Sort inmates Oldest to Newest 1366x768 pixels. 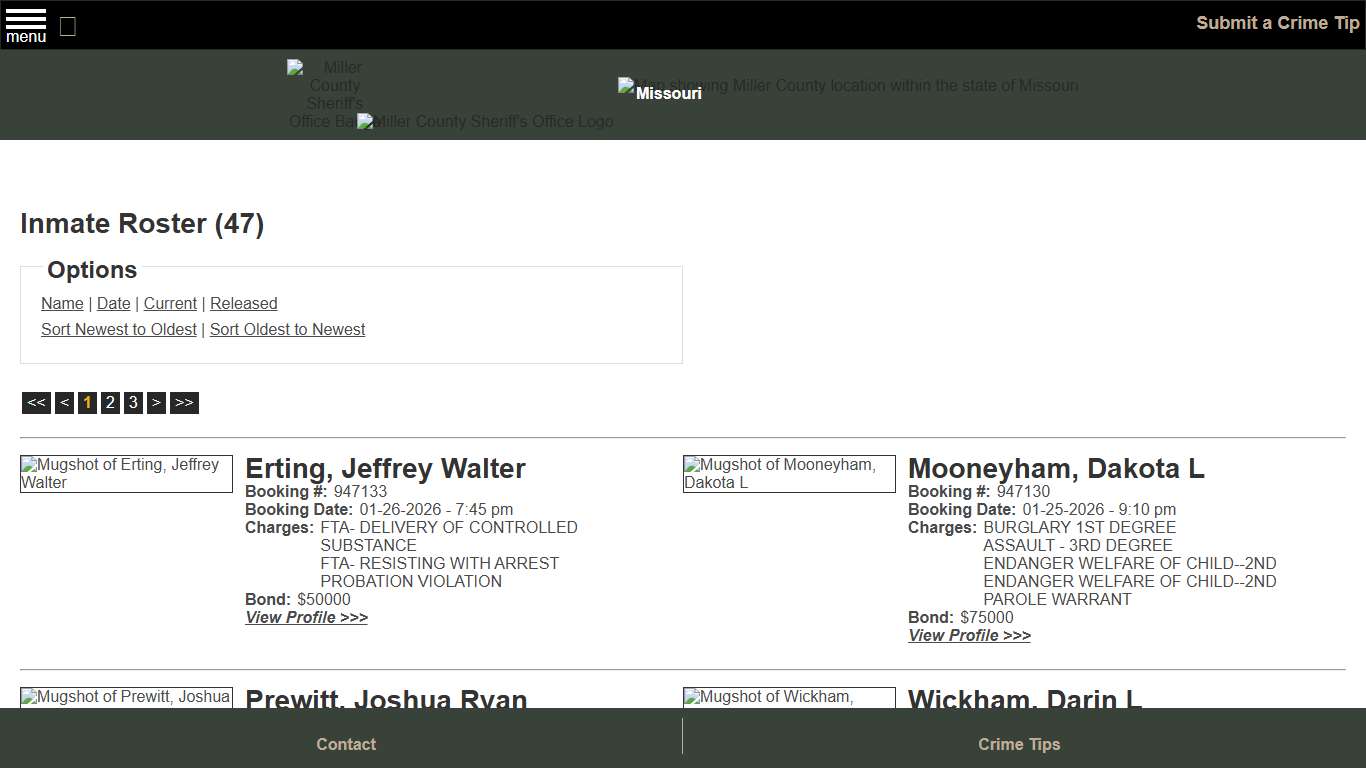coord(287,329)
